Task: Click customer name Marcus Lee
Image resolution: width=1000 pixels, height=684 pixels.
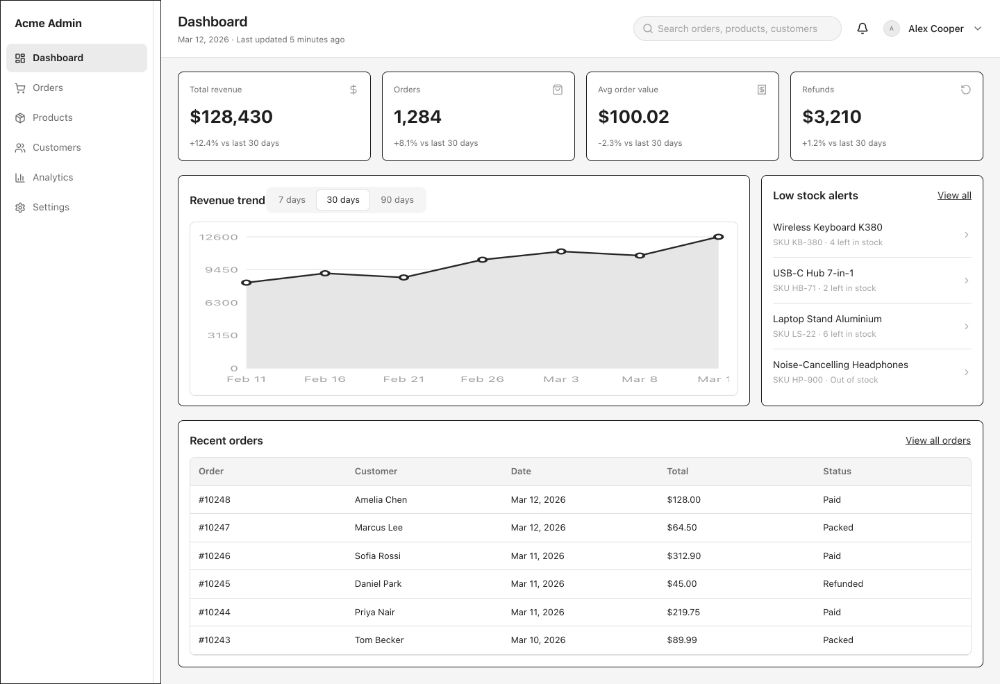Action: pos(378,528)
